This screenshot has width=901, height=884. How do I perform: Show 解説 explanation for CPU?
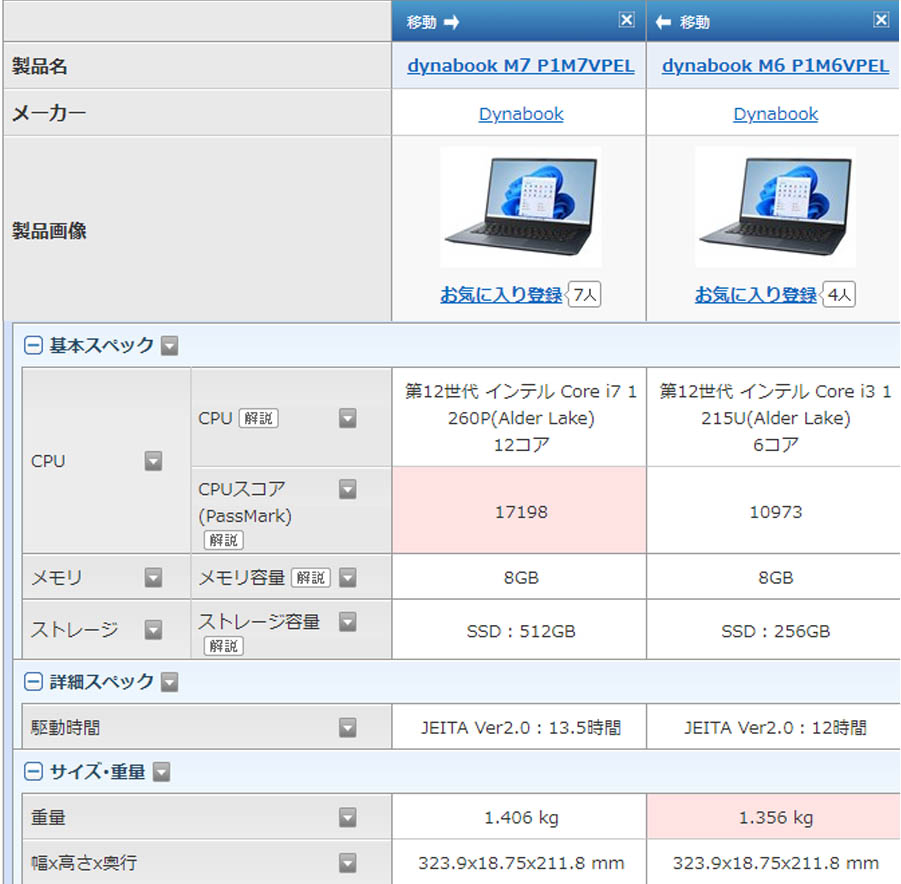258,418
